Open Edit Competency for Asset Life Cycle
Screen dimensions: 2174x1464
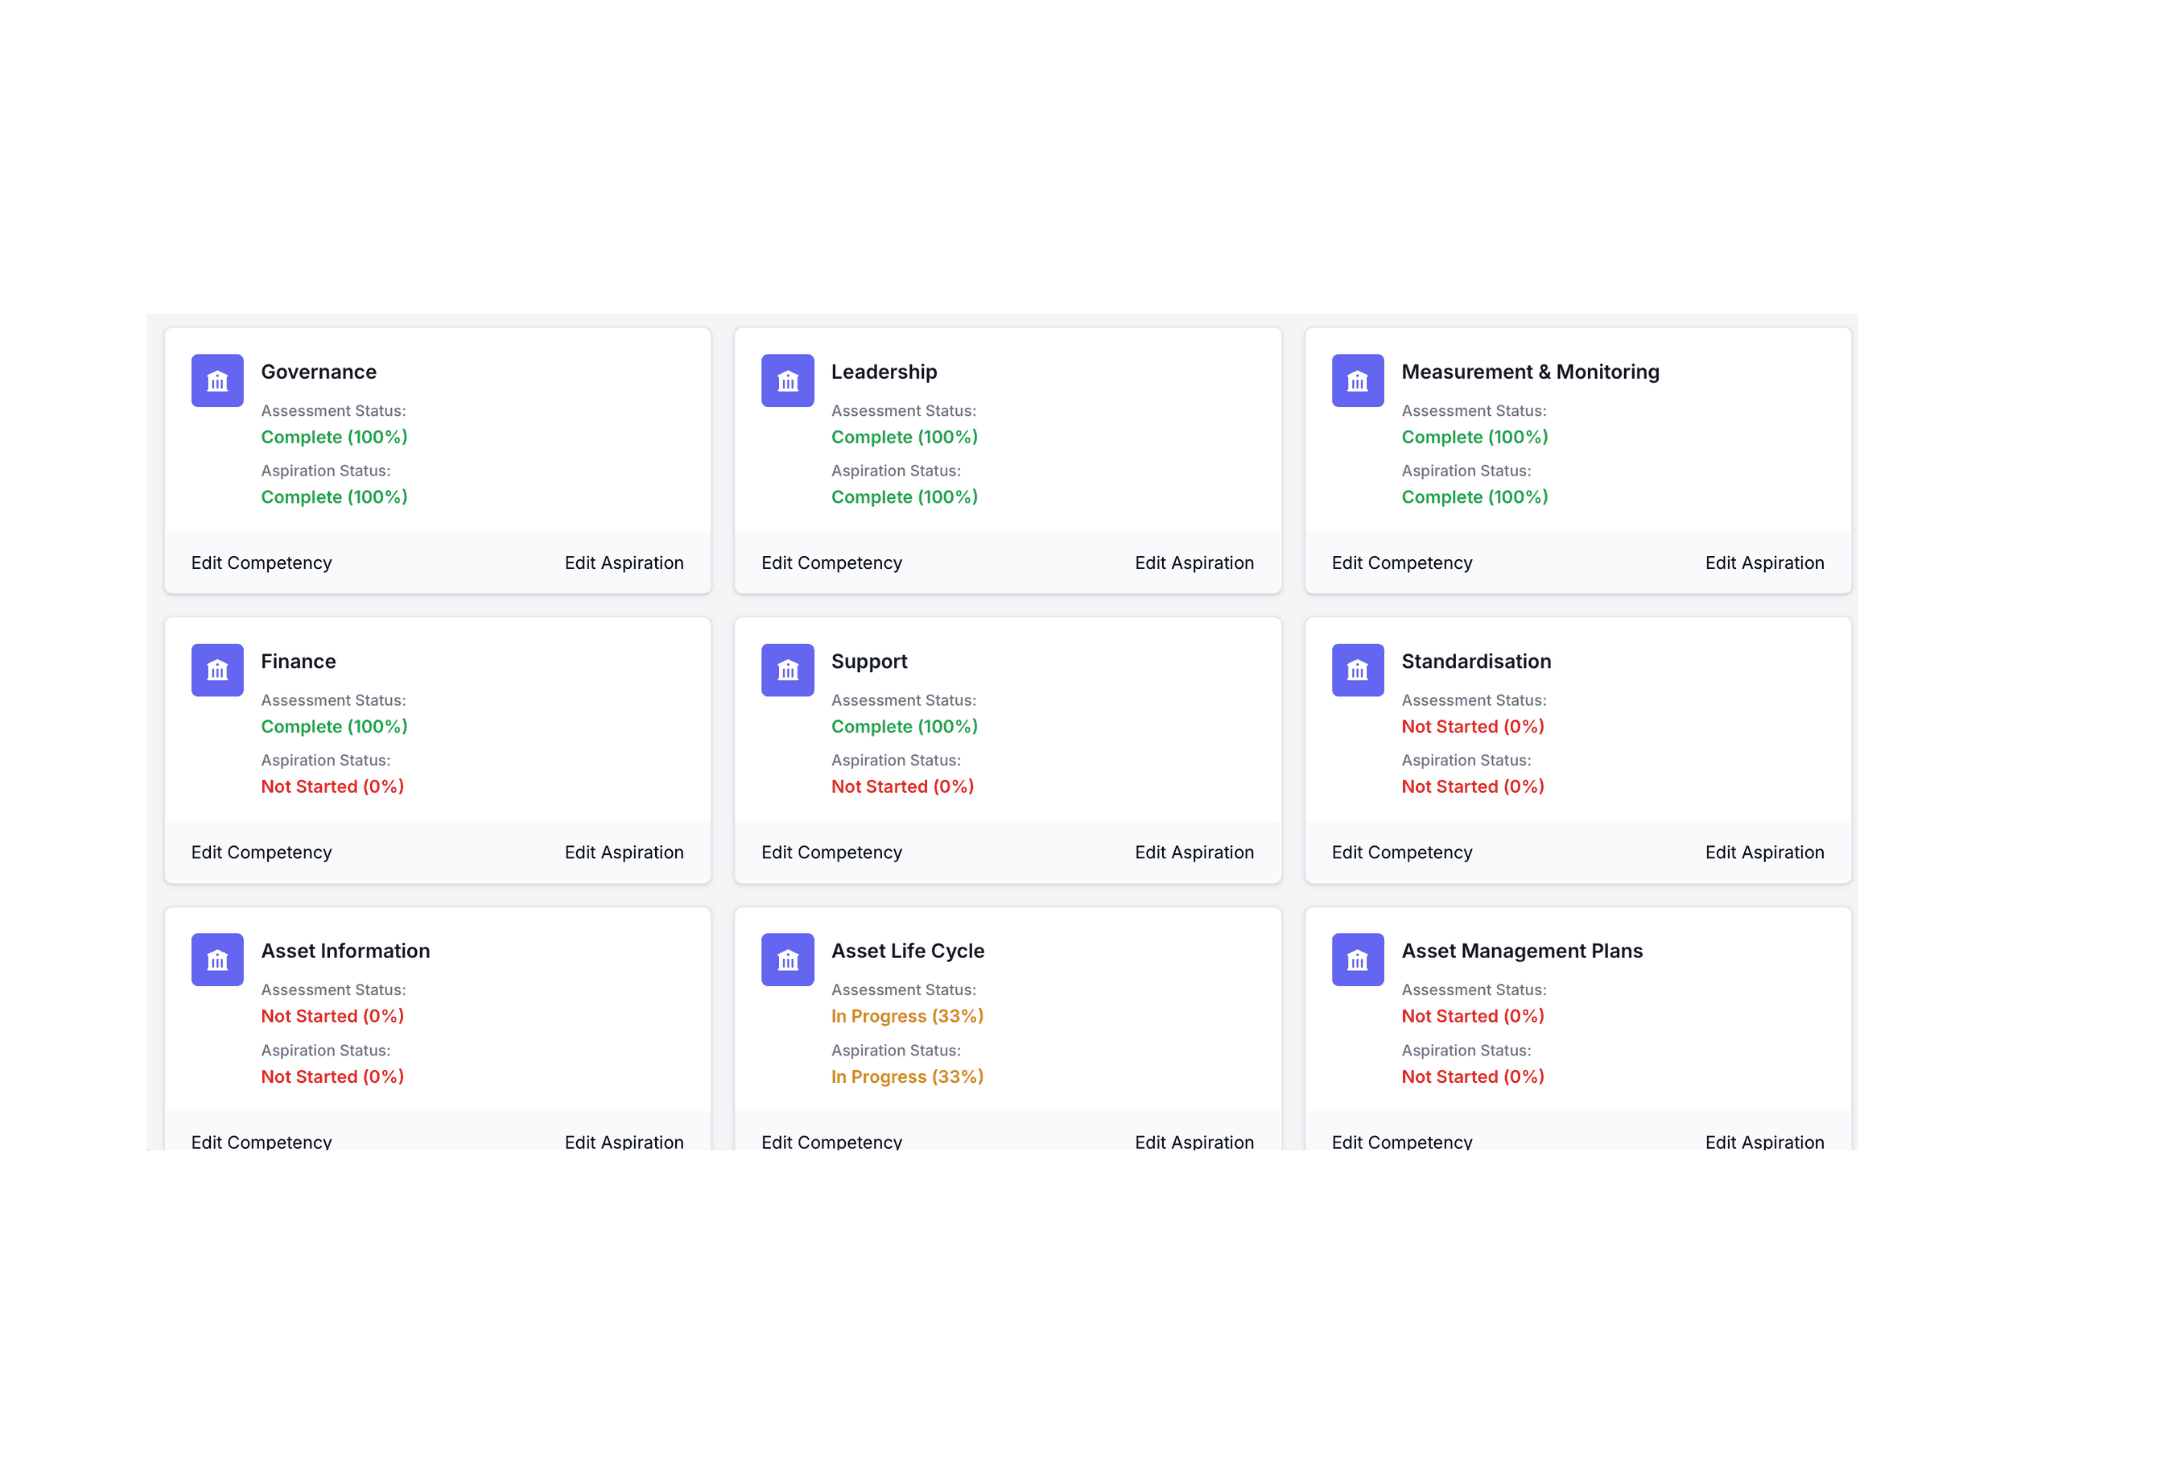click(x=831, y=1142)
